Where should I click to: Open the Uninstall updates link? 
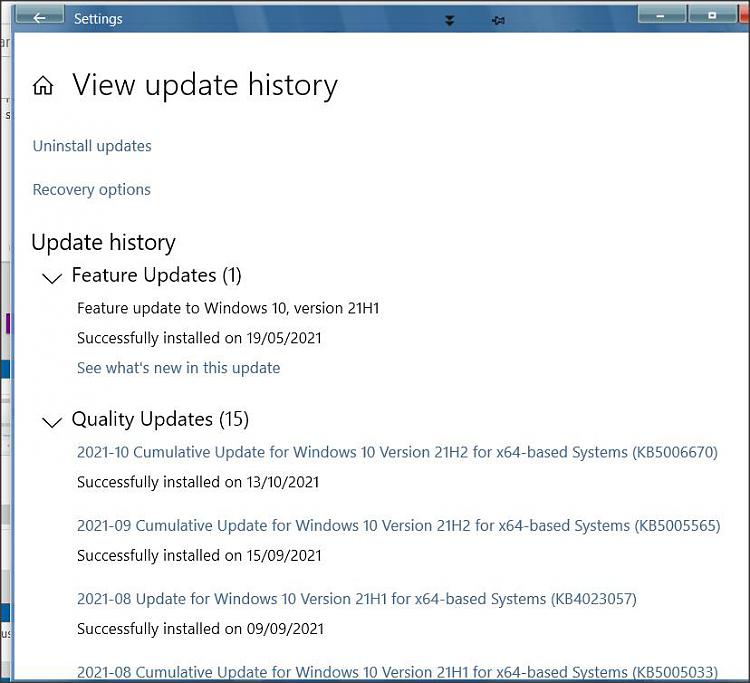click(92, 146)
